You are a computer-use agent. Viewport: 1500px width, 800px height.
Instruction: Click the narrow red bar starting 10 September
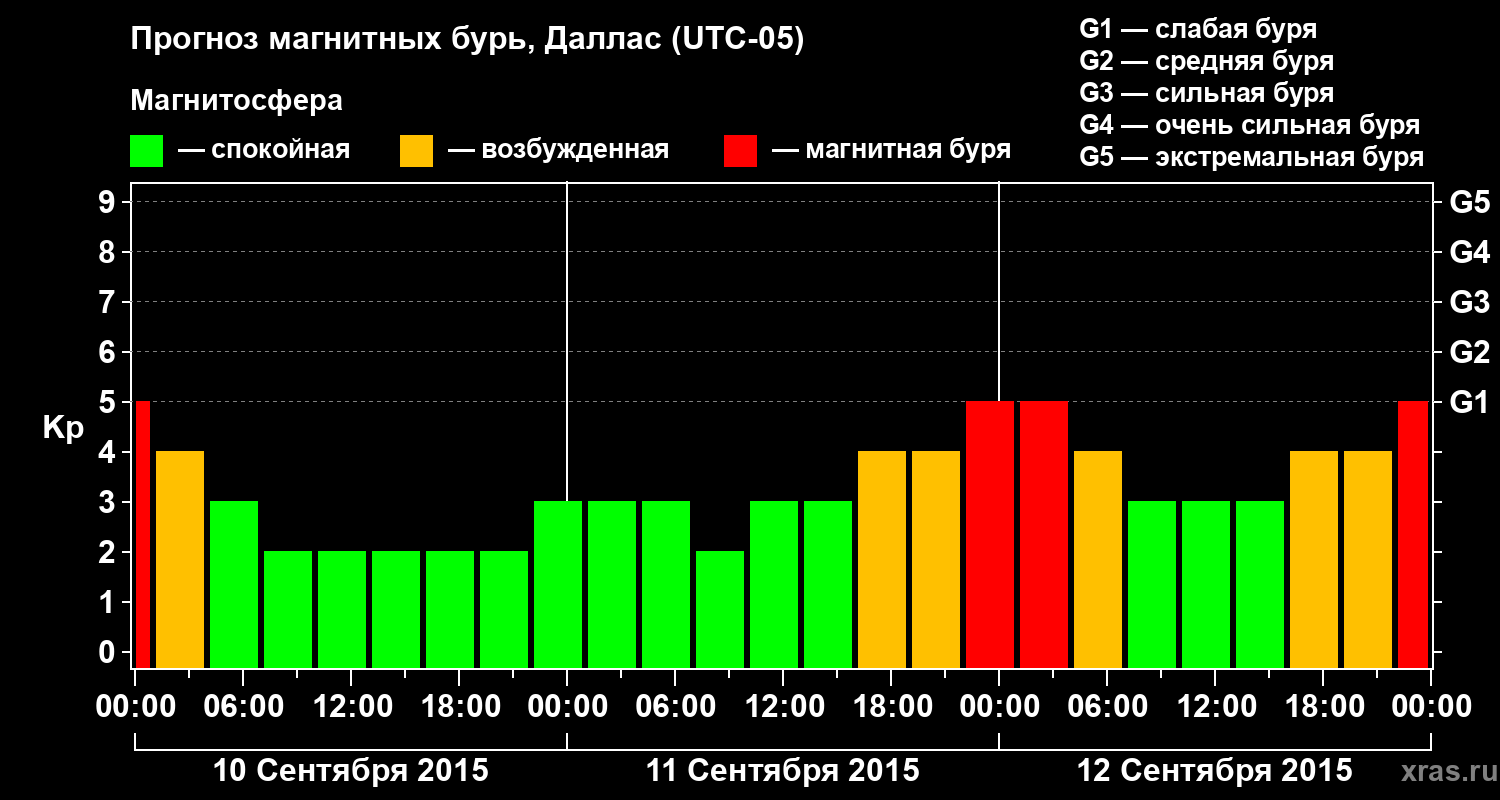point(142,534)
